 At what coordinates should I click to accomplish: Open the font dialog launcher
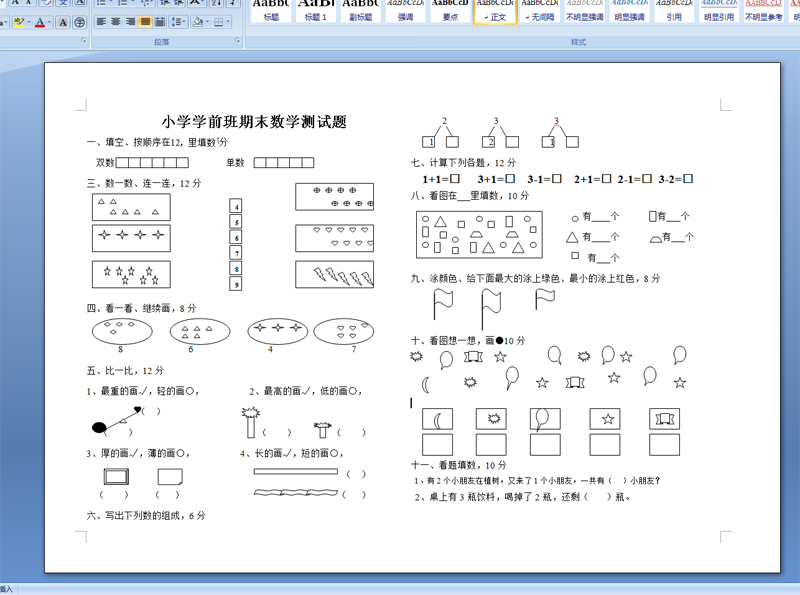tap(84, 40)
